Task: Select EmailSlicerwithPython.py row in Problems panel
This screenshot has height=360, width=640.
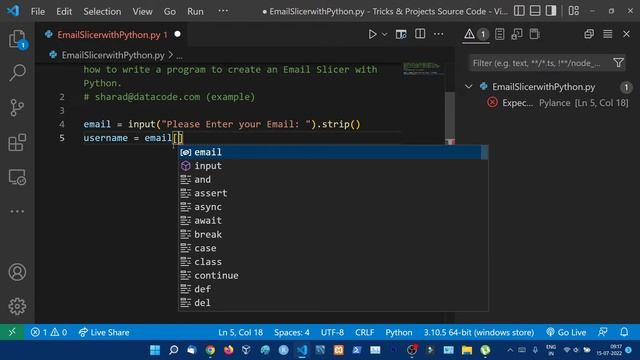Action: pyautogui.click(x=548, y=87)
